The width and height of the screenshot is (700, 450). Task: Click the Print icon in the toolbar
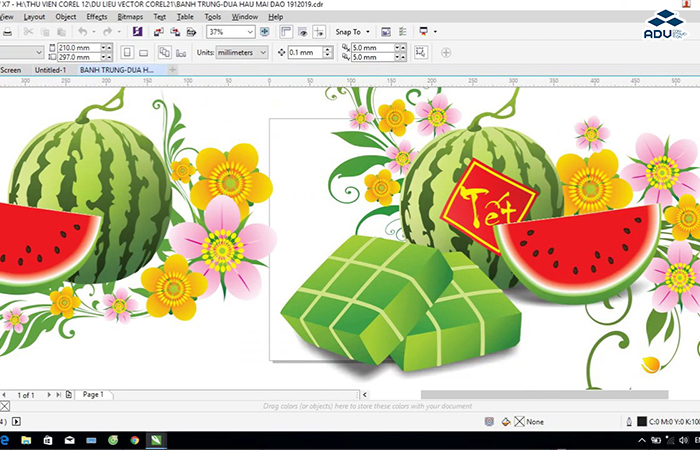click(8, 32)
